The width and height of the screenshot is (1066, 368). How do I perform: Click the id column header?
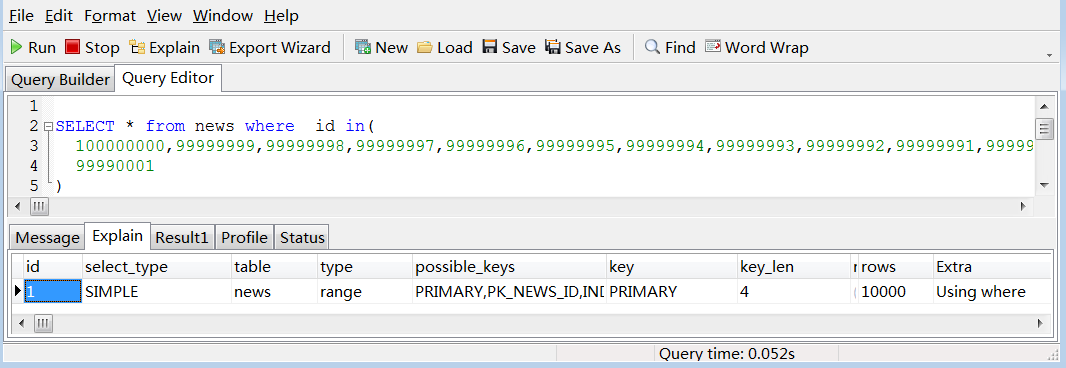coord(52,267)
